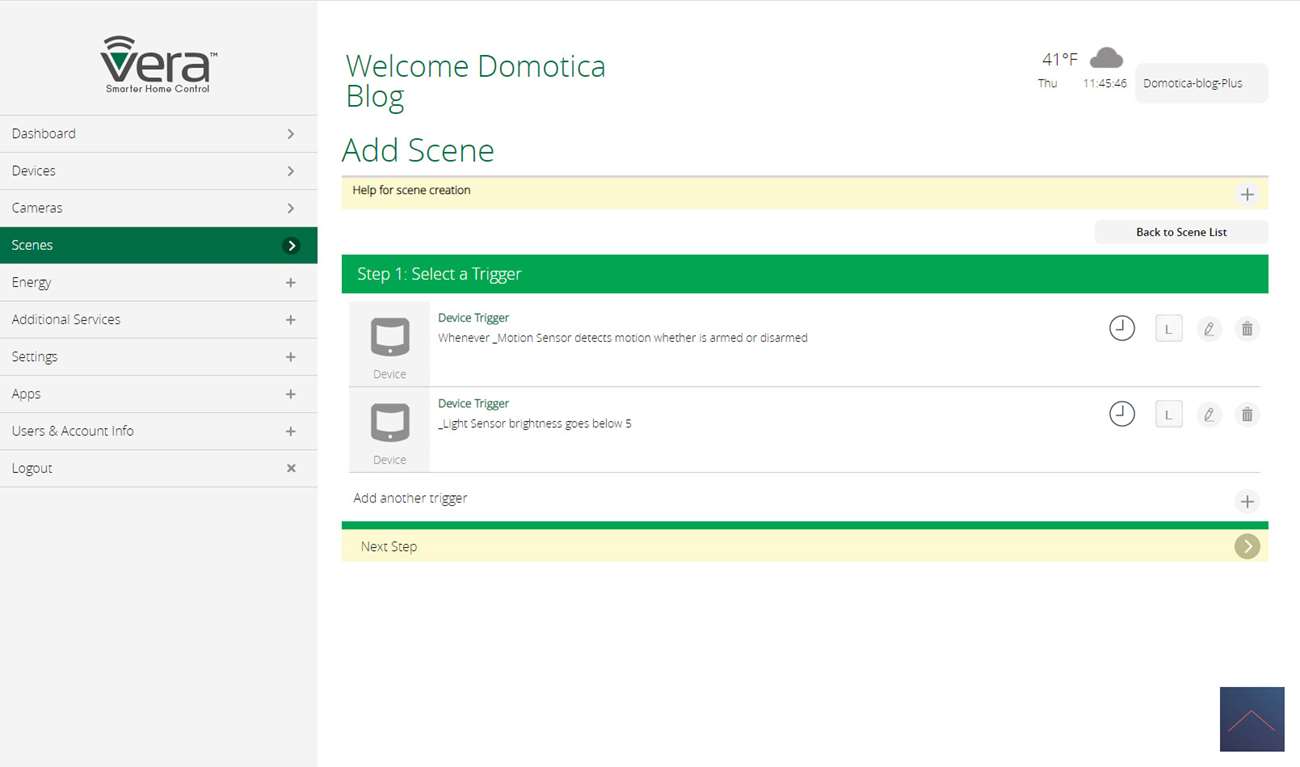Expand Help for scene creation panel
The image size is (1300, 767).
coord(1247,194)
